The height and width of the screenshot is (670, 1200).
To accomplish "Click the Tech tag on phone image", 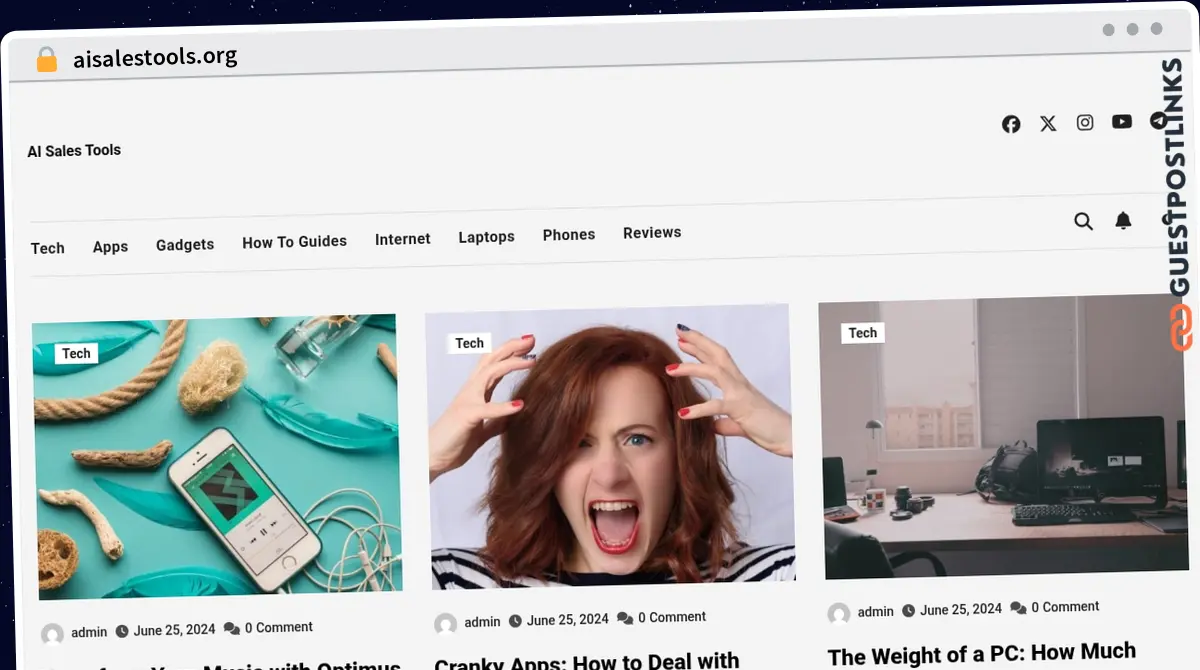I will (76, 353).
